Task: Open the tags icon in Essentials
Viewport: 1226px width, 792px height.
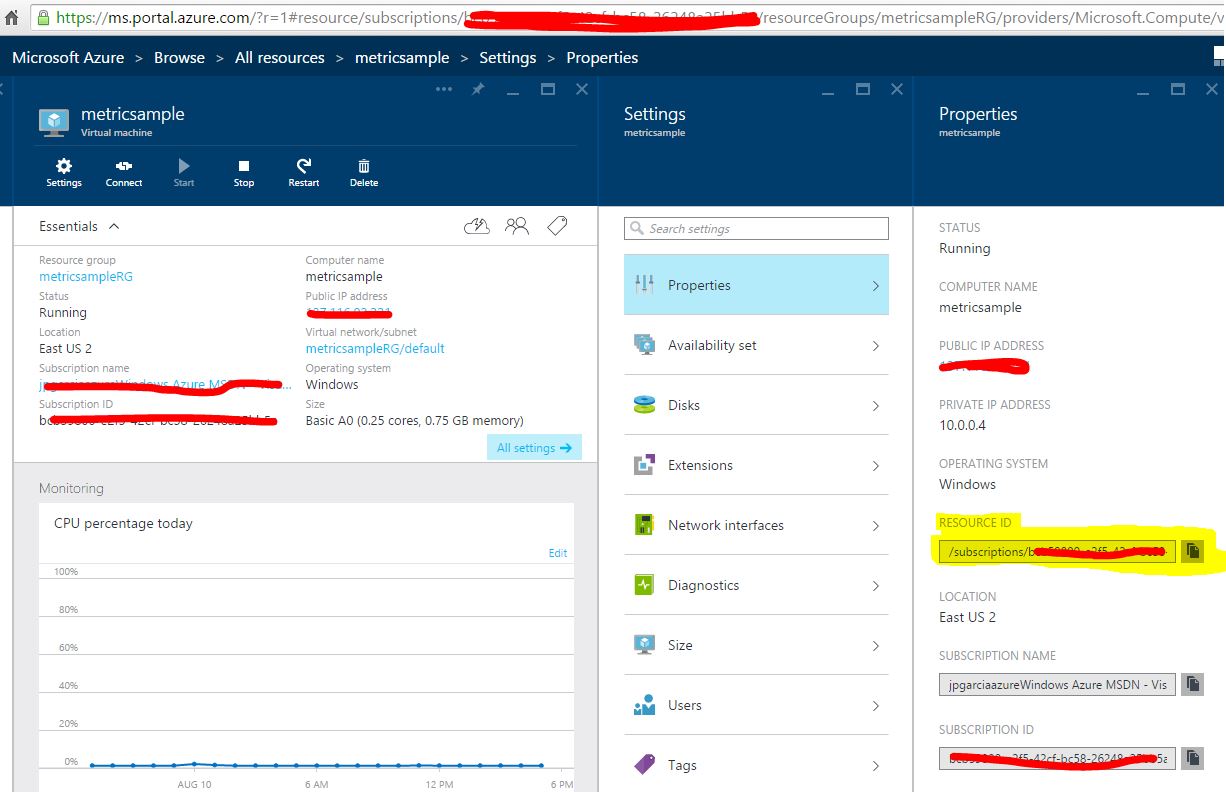Action: coord(557,226)
